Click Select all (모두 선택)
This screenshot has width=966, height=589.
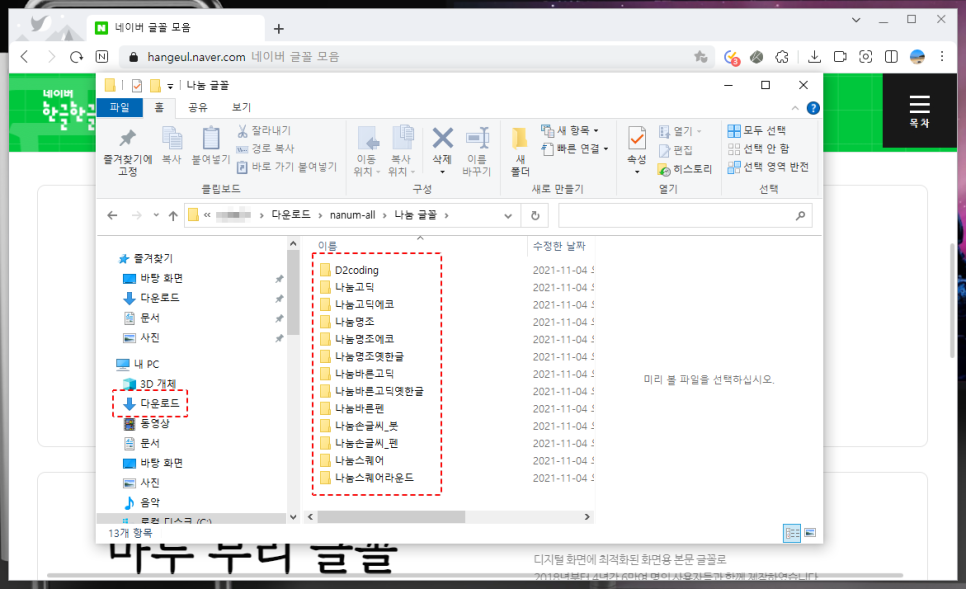757,131
